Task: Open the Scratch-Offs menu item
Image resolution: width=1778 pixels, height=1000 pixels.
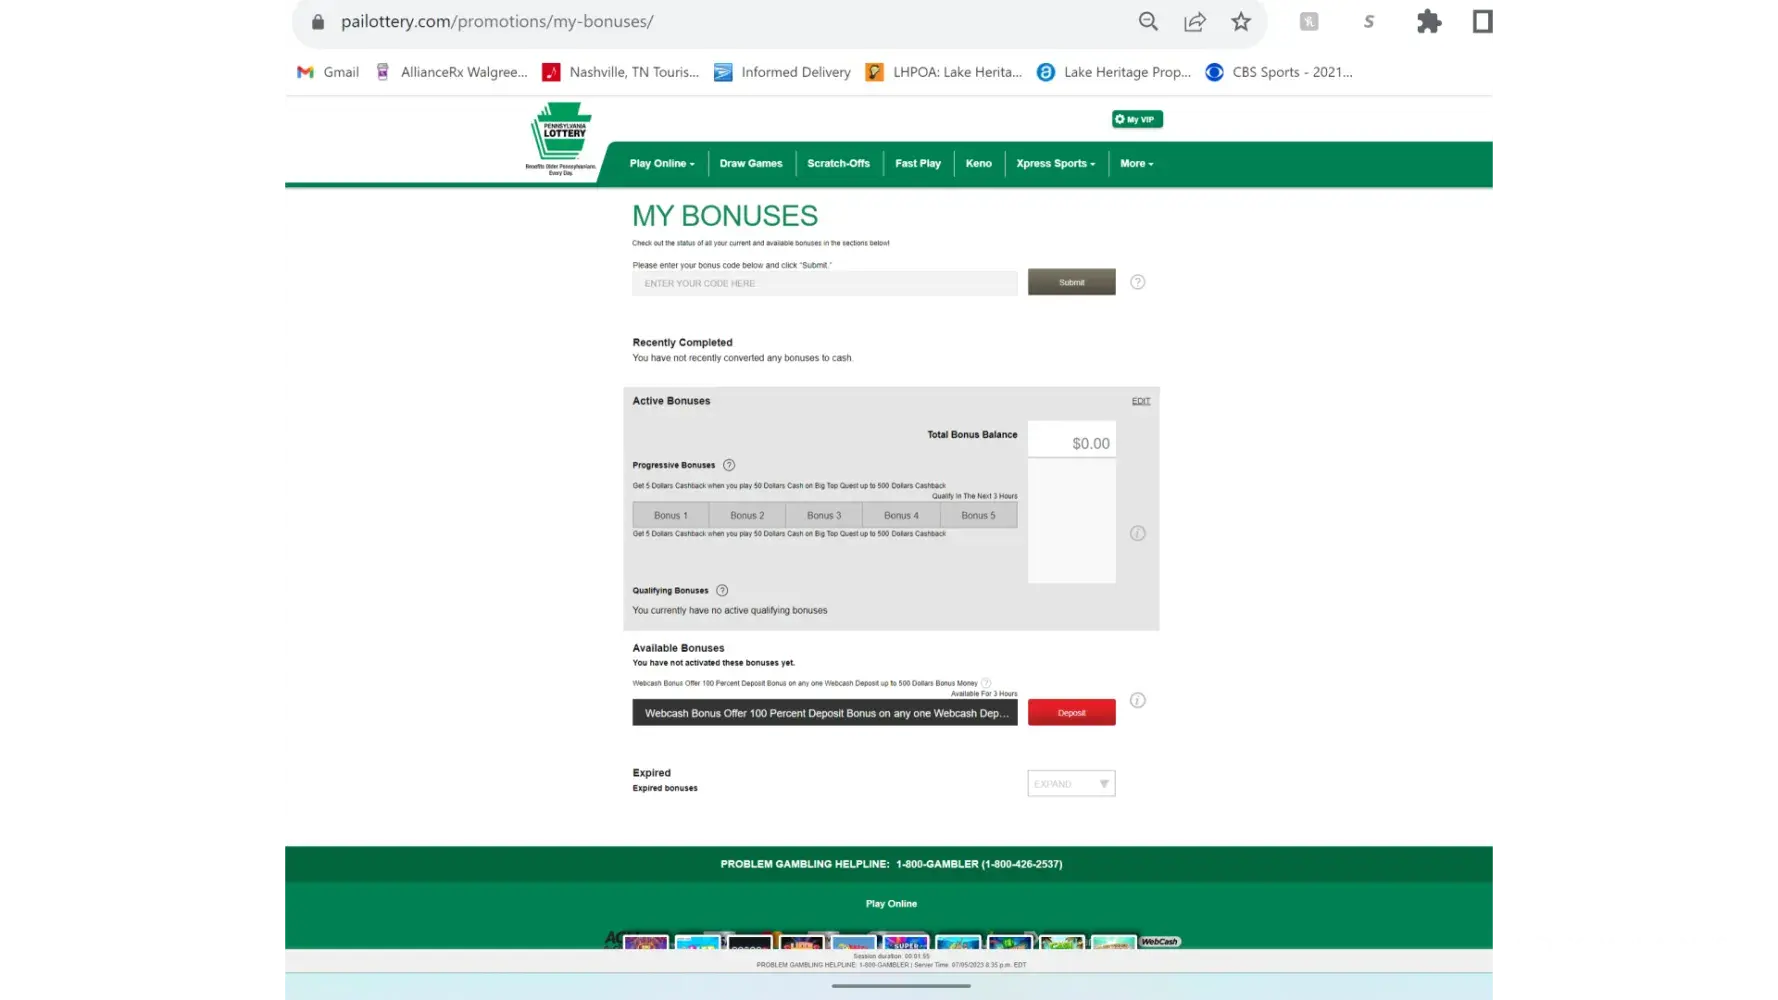Action: 838,163
